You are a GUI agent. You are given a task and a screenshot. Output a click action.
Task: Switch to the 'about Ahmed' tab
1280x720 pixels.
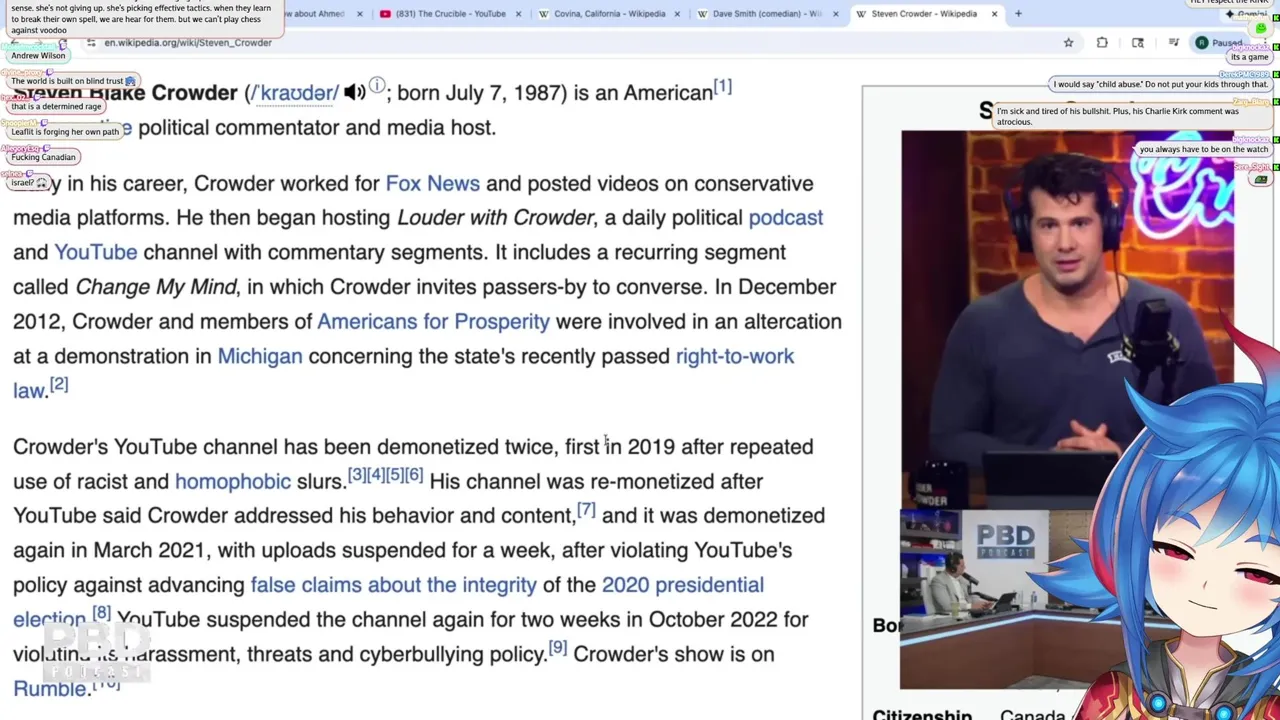click(320, 14)
